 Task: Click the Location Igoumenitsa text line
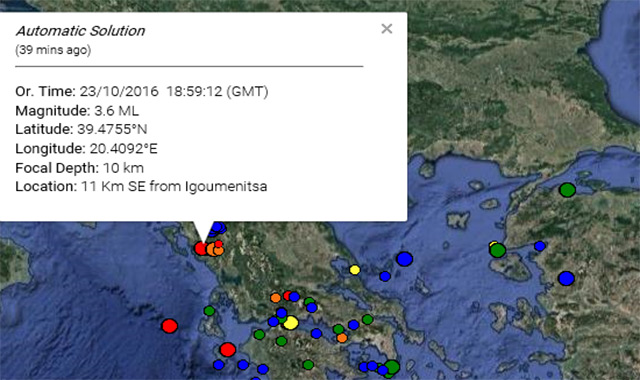click(141, 187)
